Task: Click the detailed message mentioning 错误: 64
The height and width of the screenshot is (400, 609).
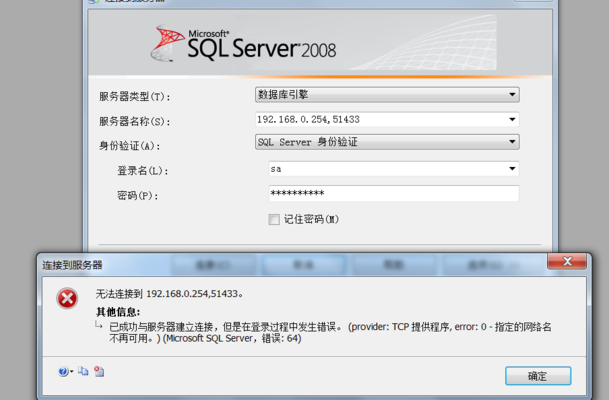Action: (330, 332)
